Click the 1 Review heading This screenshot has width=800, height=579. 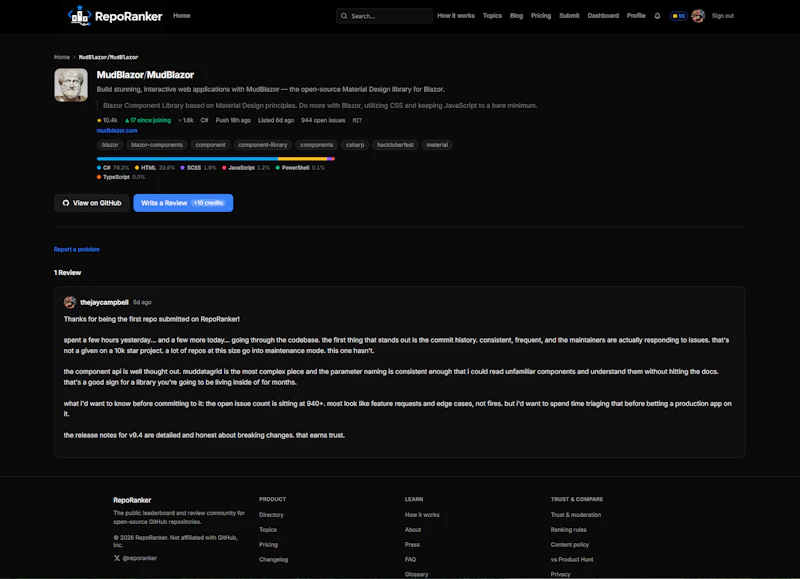point(67,273)
